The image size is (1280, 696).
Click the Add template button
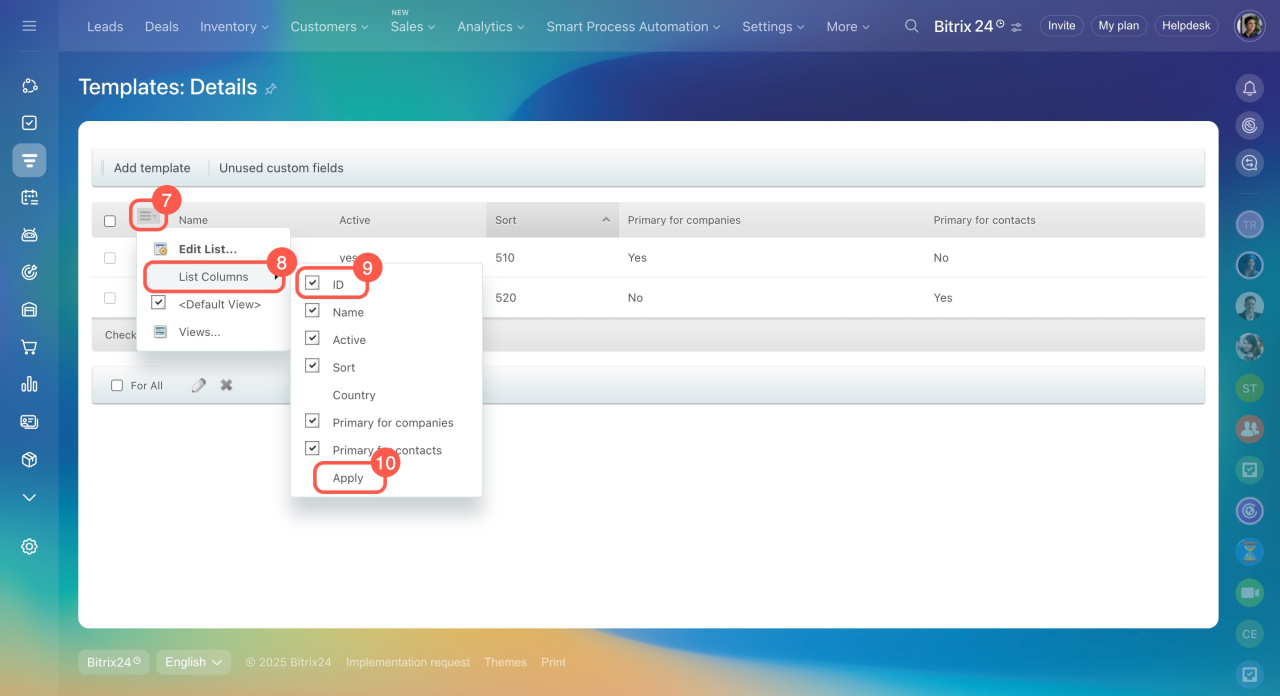click(x=152, y=168)
